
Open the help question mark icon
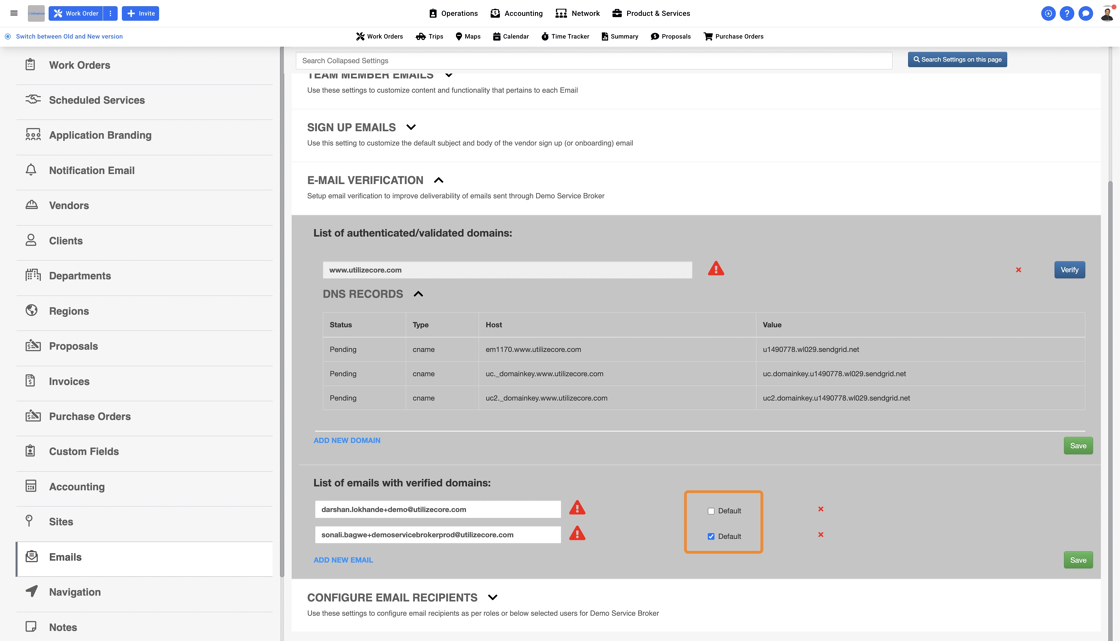point(1066,13)
